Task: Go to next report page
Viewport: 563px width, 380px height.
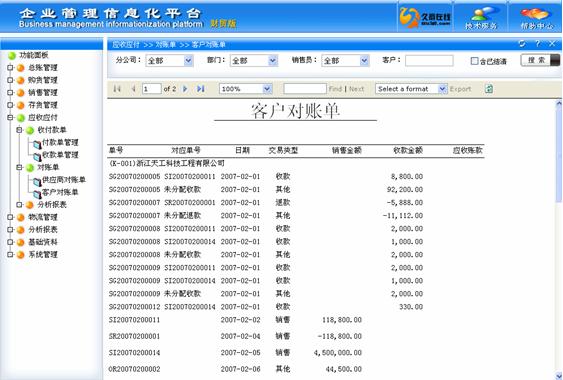Action: (x=185, y=89)
